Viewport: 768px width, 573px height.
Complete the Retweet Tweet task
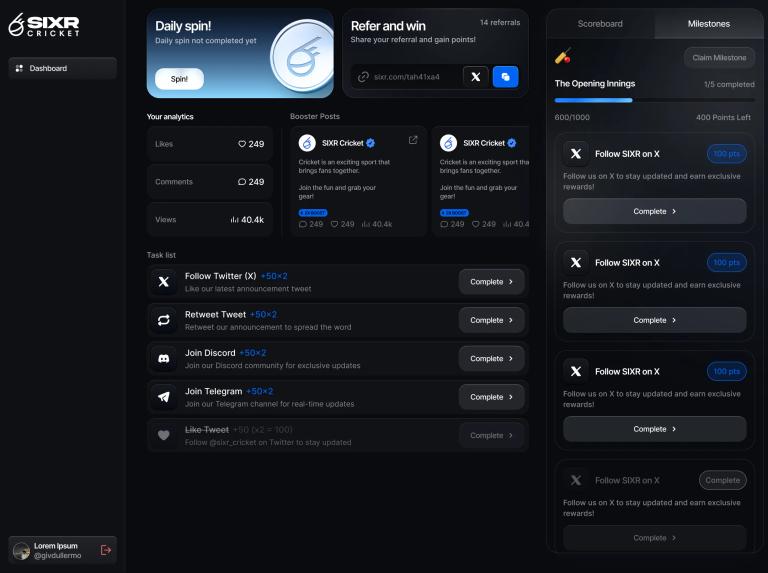click(491, 320)
